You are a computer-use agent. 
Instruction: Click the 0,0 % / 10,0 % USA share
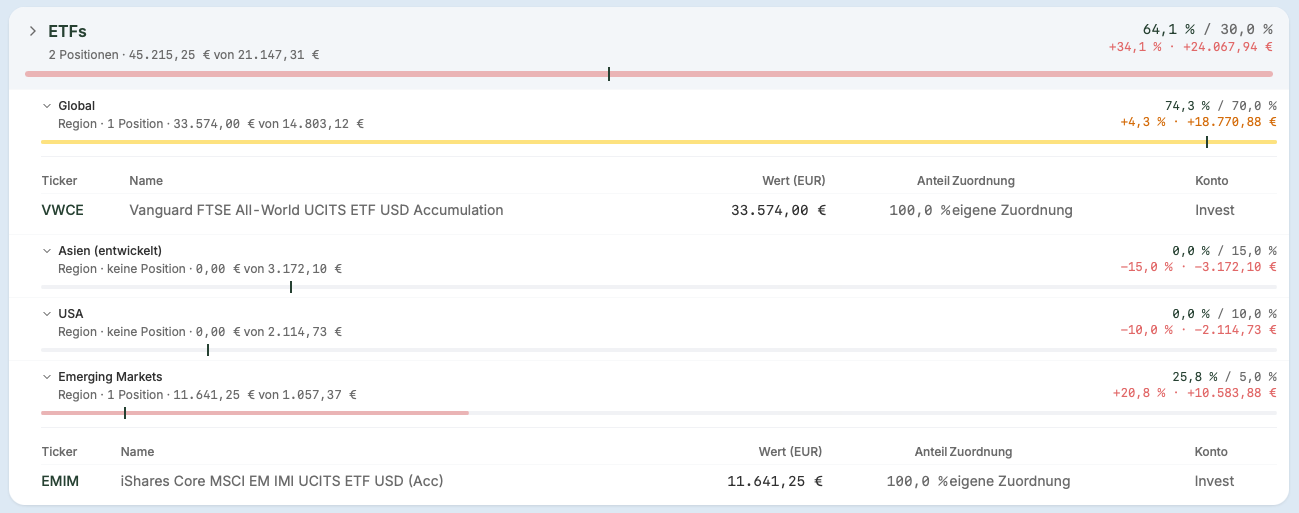pos(1224,313)
